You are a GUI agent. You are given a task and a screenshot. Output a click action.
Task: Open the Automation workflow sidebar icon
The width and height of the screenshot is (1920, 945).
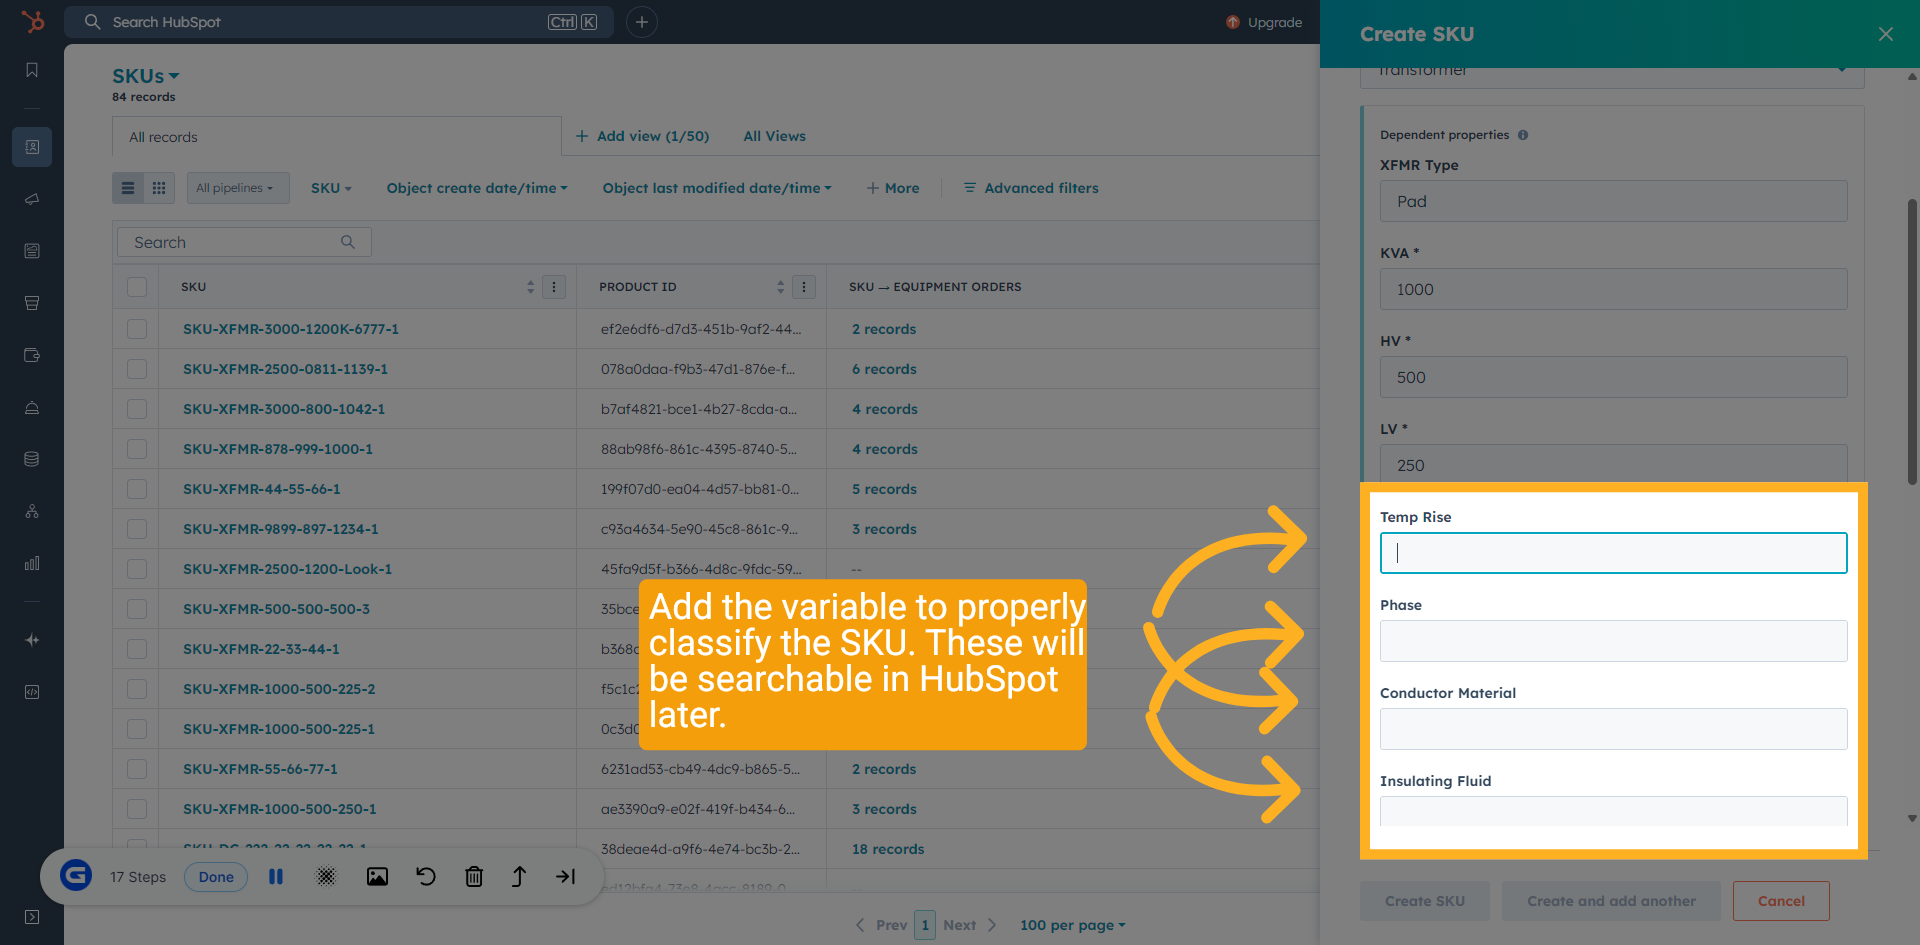[x=32, y=511]
